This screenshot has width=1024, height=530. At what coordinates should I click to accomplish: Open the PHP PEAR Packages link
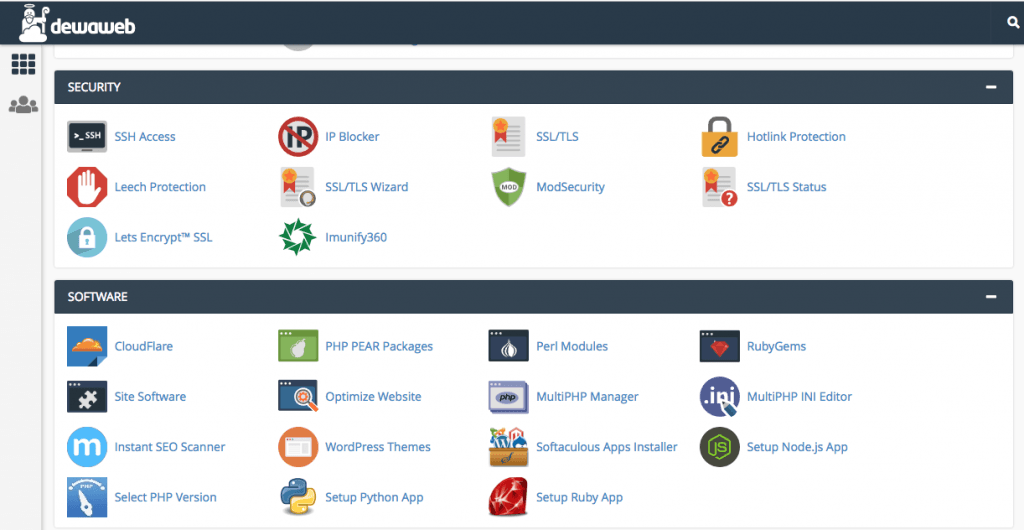379,346
